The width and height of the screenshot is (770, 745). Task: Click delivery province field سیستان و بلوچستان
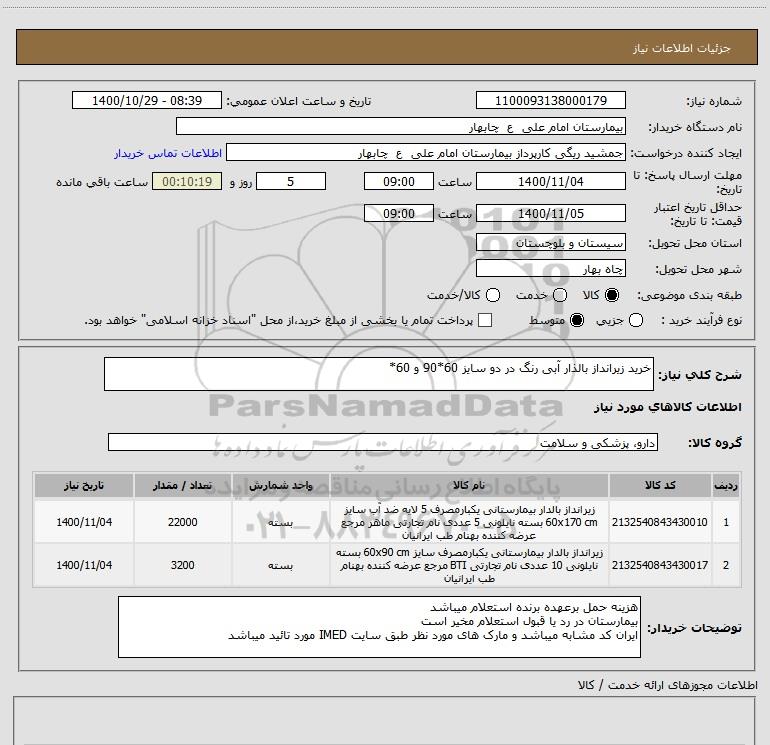pos(550,243)
